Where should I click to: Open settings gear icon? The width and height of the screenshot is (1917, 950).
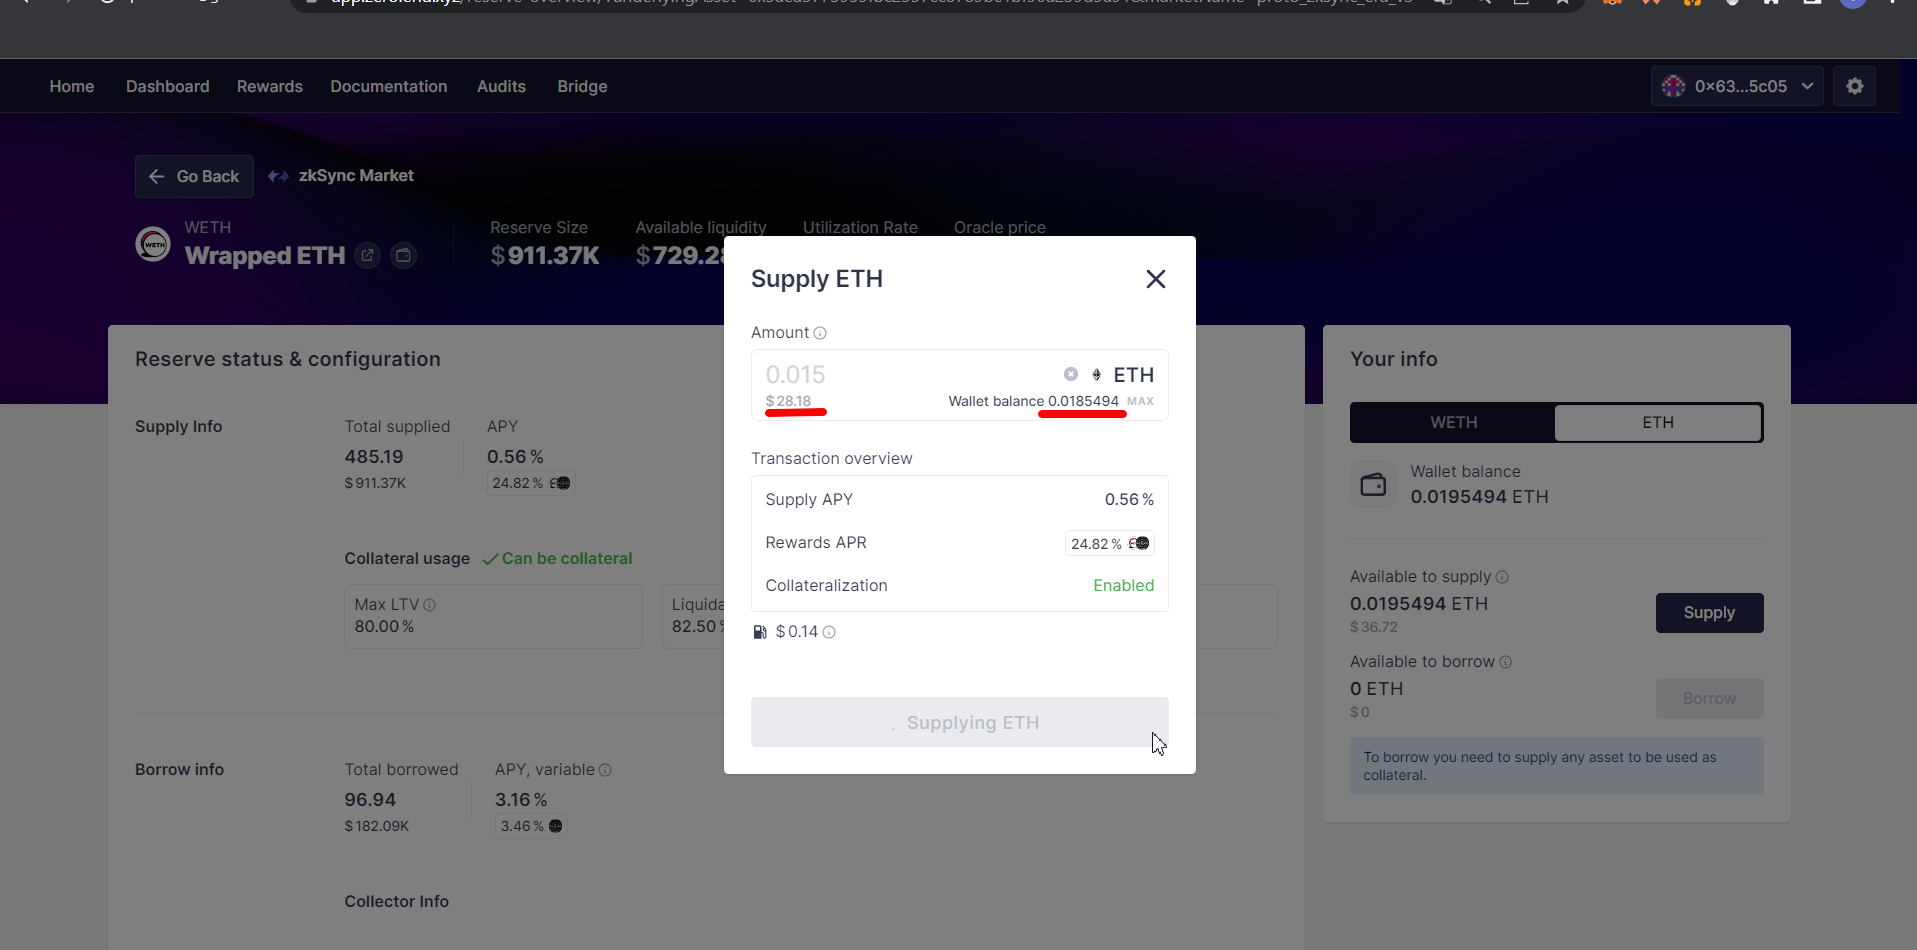click(1855, 86)
